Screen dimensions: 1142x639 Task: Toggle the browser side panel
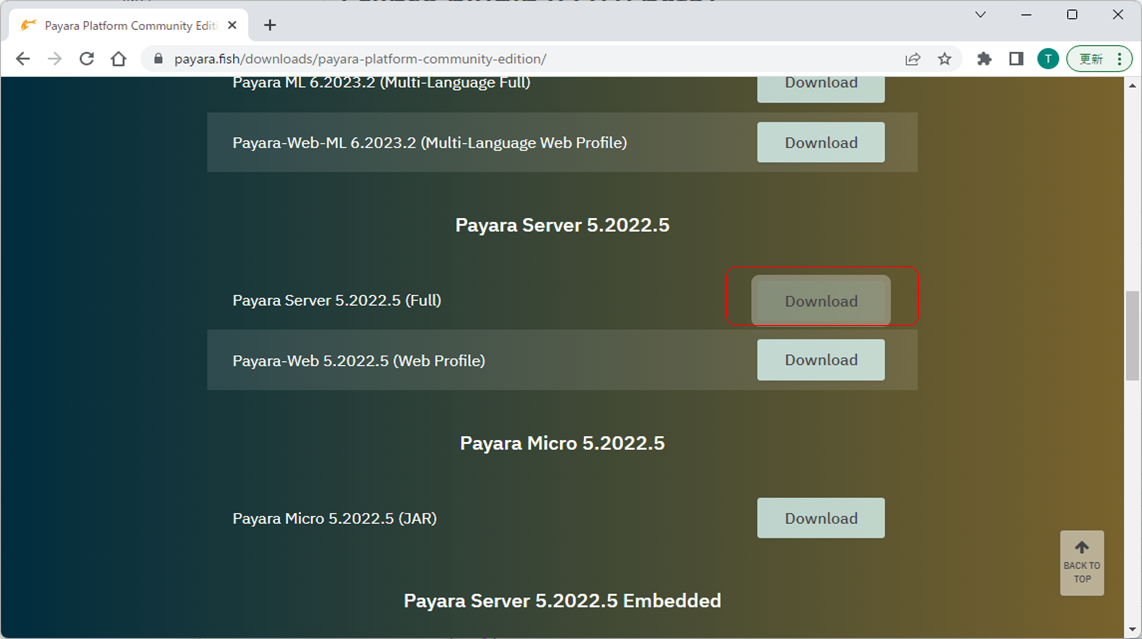tap(1016, 59)
